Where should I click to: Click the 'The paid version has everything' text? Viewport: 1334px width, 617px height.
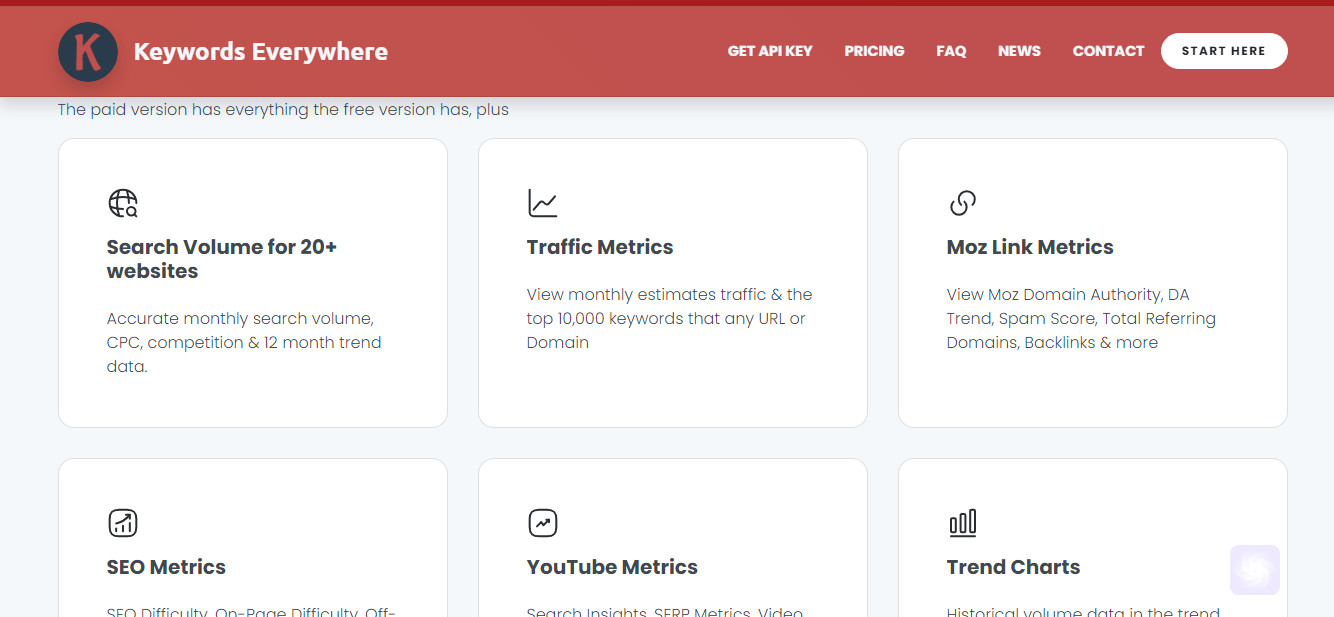[x=283, y=109]
